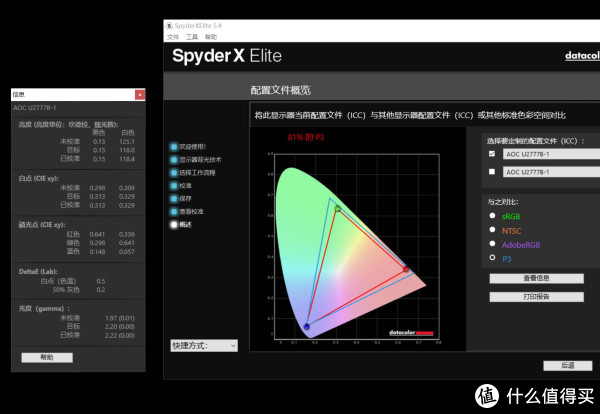The height and width of the screenshot is (414, 600).
Task: Click the target white brightness value 118.0
Action: click(127, 150)
